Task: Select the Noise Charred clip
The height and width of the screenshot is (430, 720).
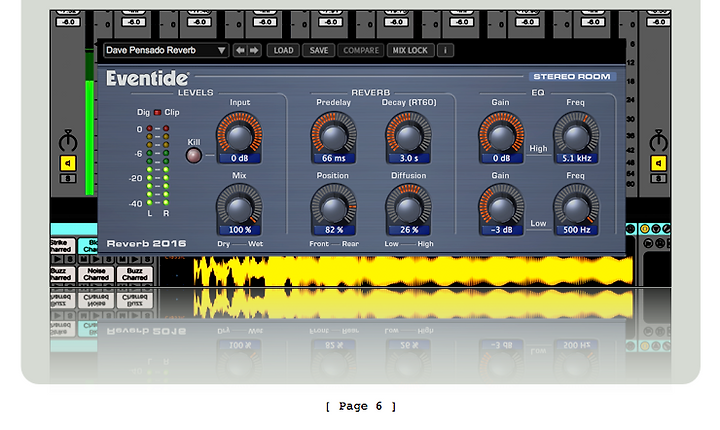Action: coord(96,274)
